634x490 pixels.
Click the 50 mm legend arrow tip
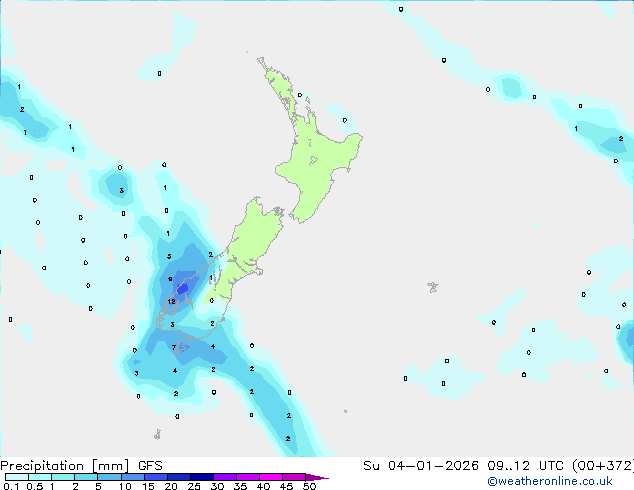click(317, 477)
